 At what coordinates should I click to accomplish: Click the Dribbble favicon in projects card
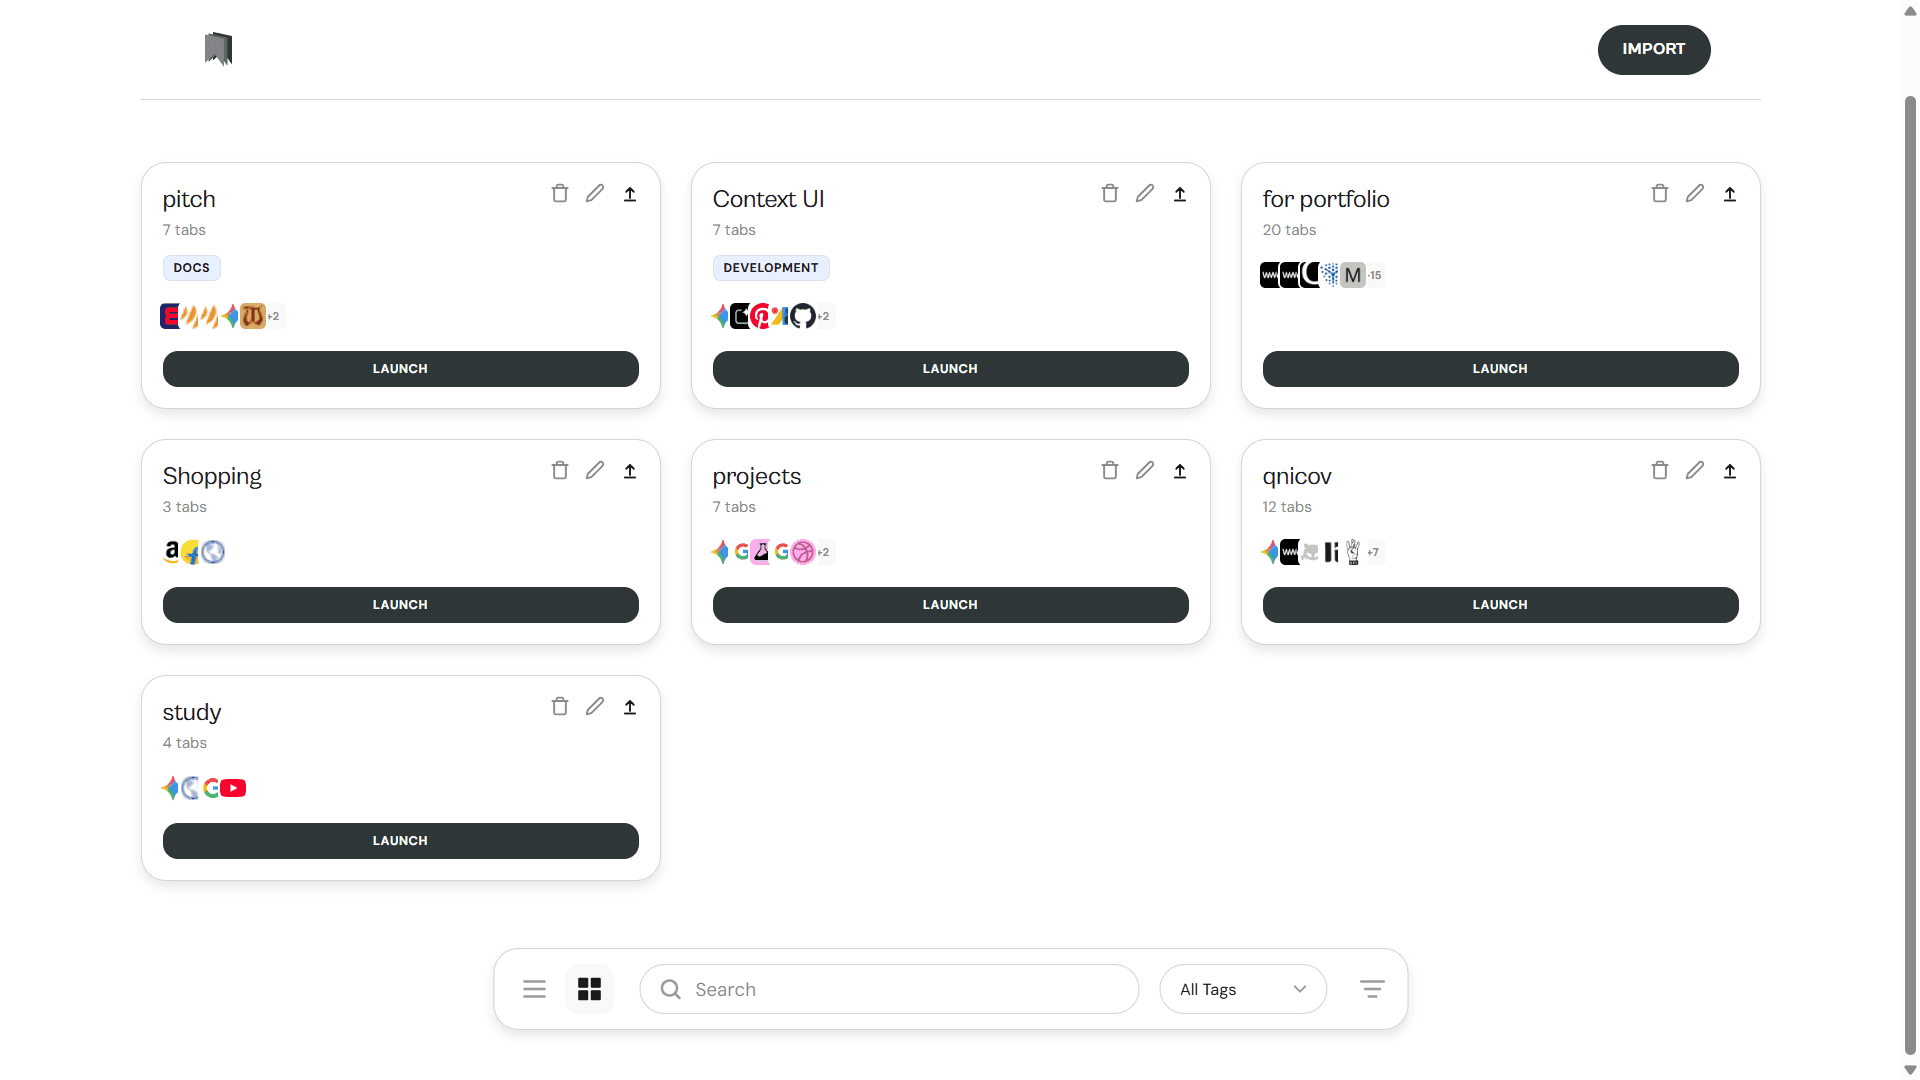click(x=803, y=551)
